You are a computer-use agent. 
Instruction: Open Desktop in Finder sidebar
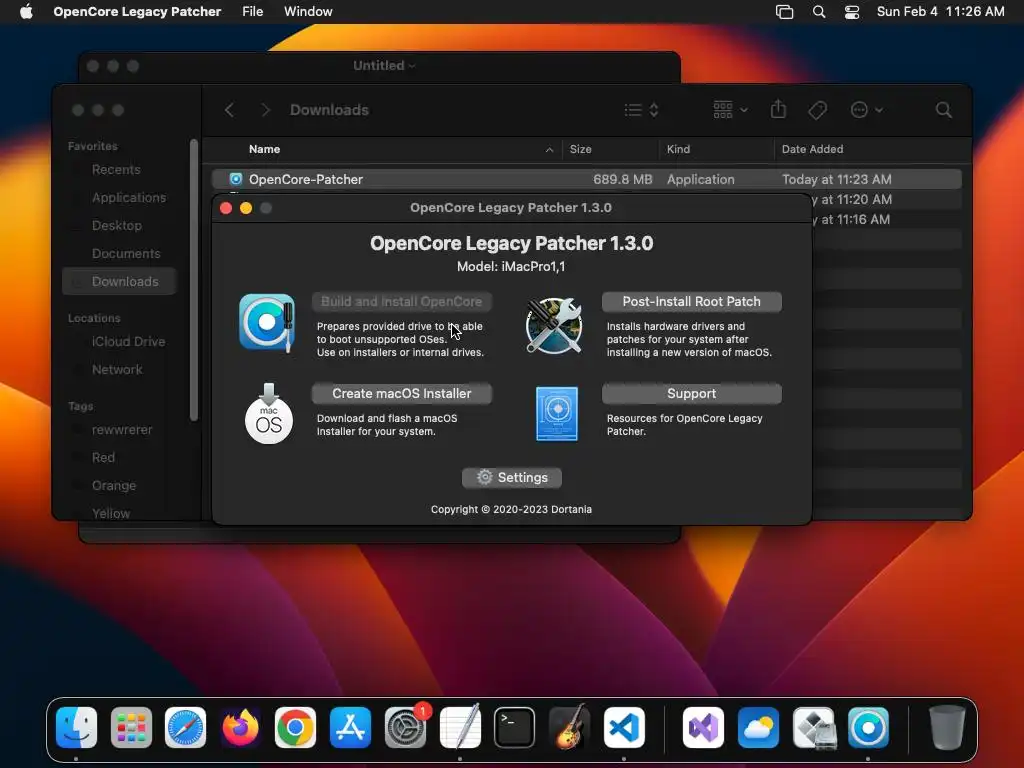coord(119,226)
